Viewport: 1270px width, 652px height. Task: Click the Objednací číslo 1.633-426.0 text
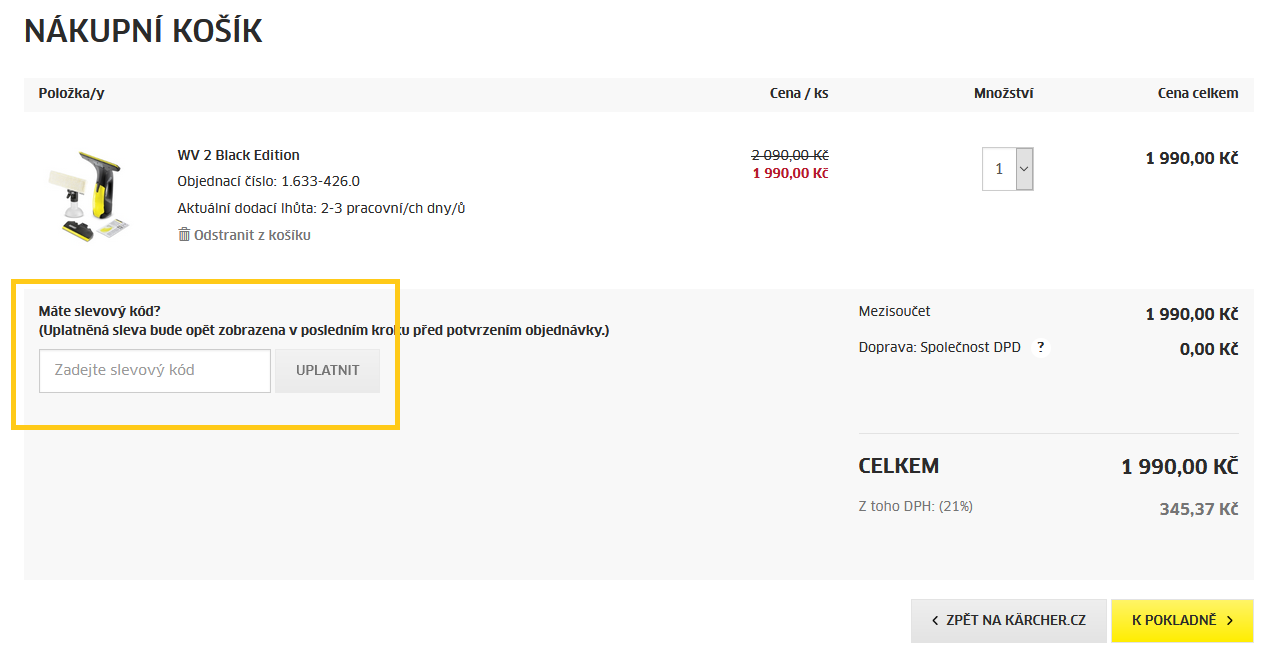[268, 181]
